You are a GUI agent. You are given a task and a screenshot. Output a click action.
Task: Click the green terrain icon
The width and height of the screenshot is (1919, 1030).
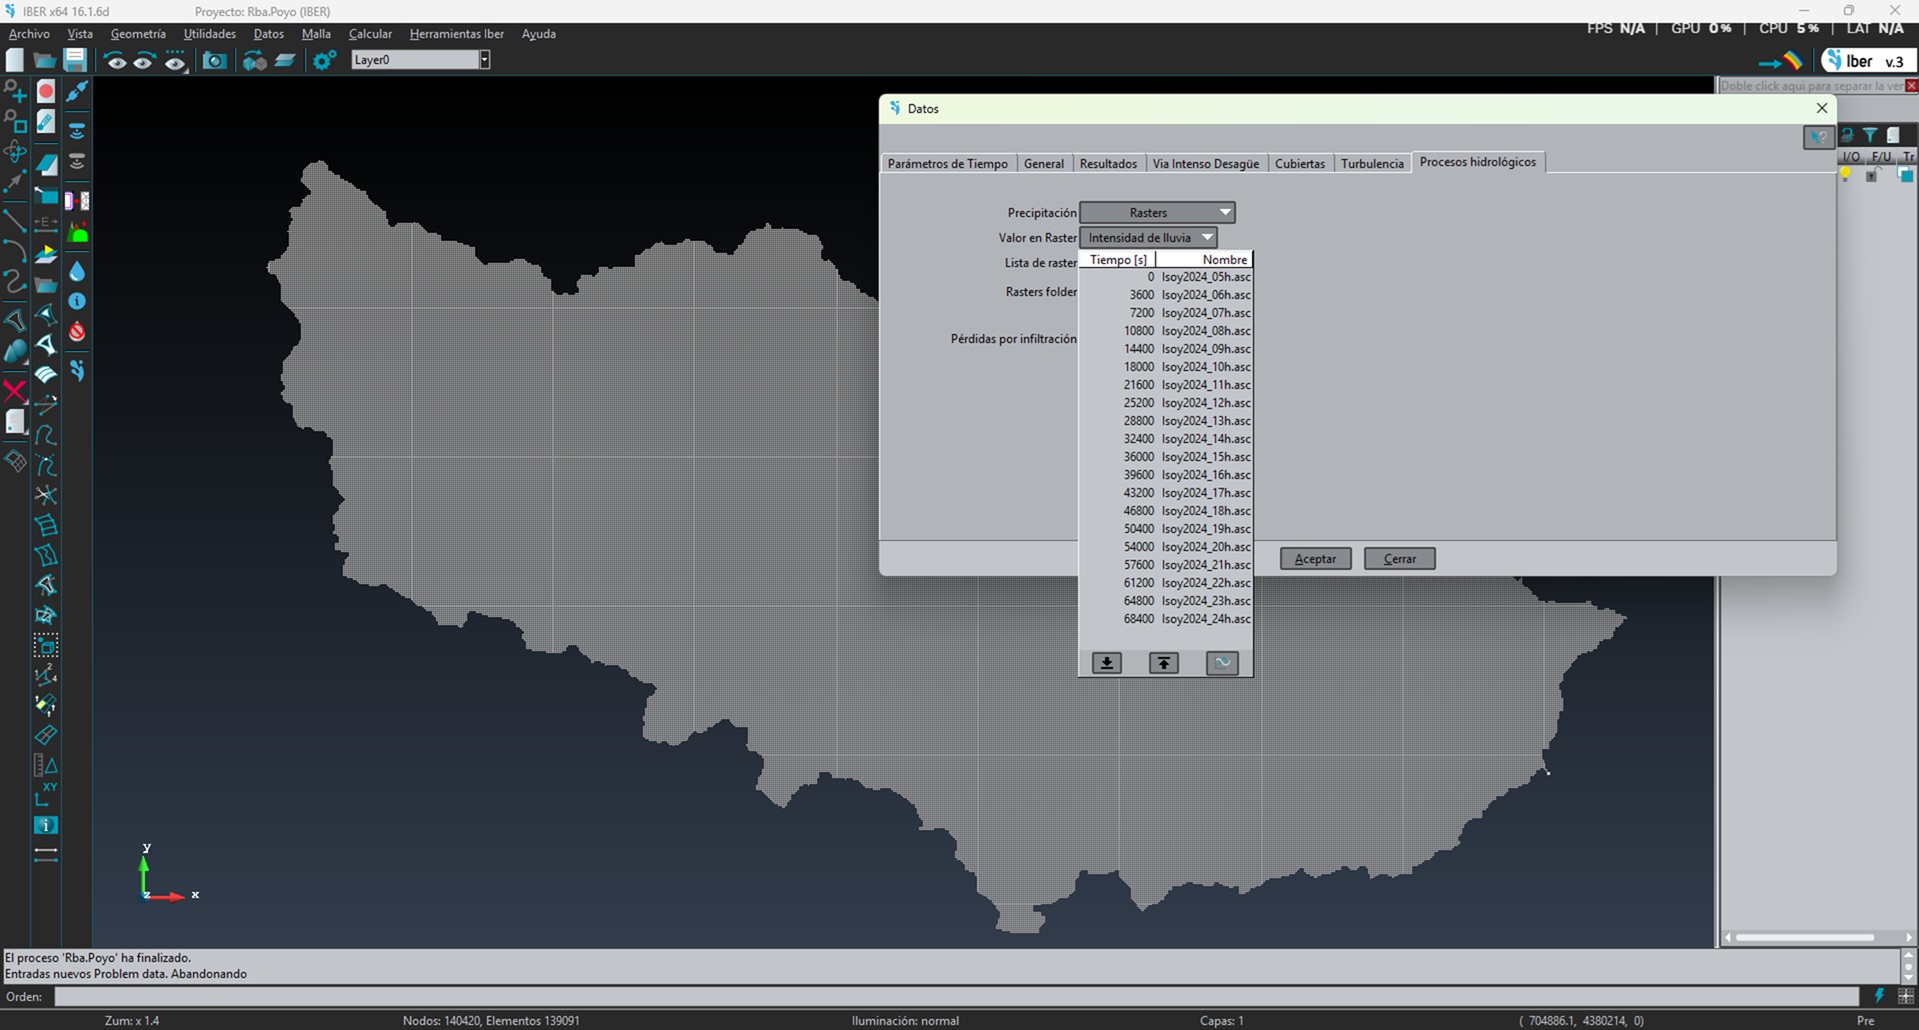point(77,234)
